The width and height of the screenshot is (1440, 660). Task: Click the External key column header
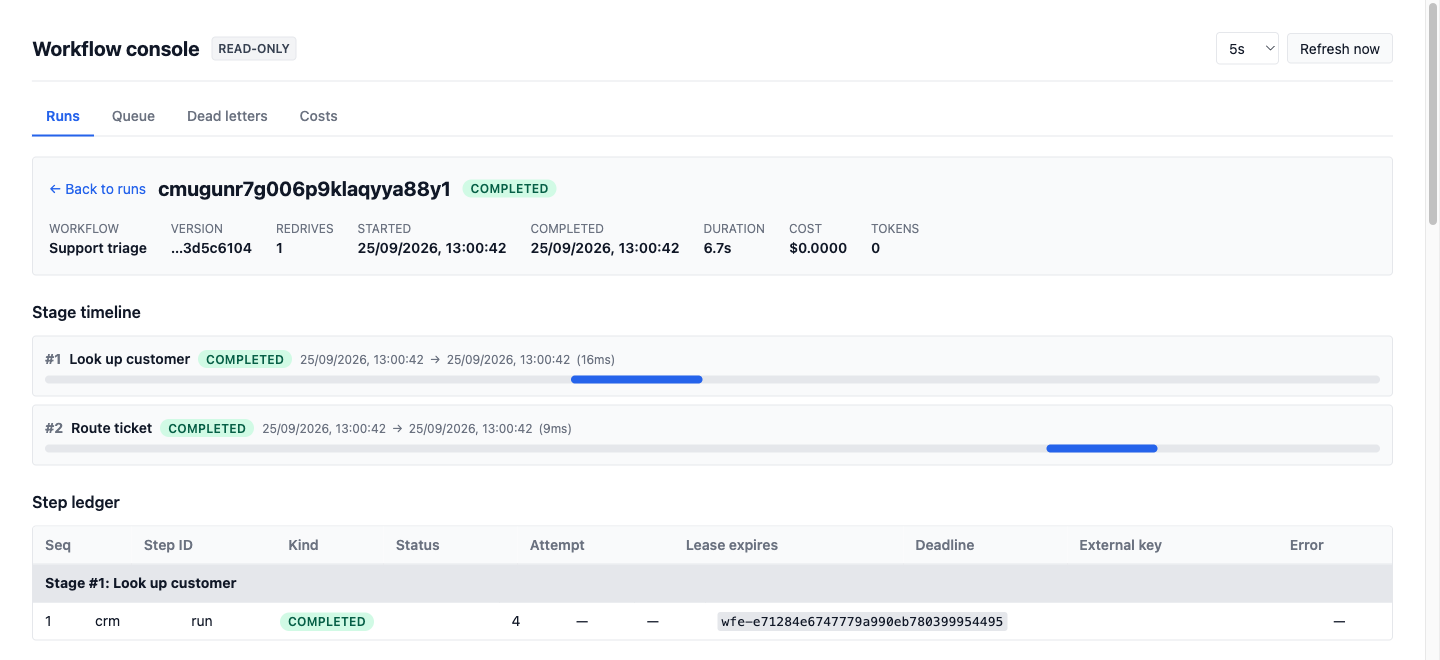(1120, 545)
